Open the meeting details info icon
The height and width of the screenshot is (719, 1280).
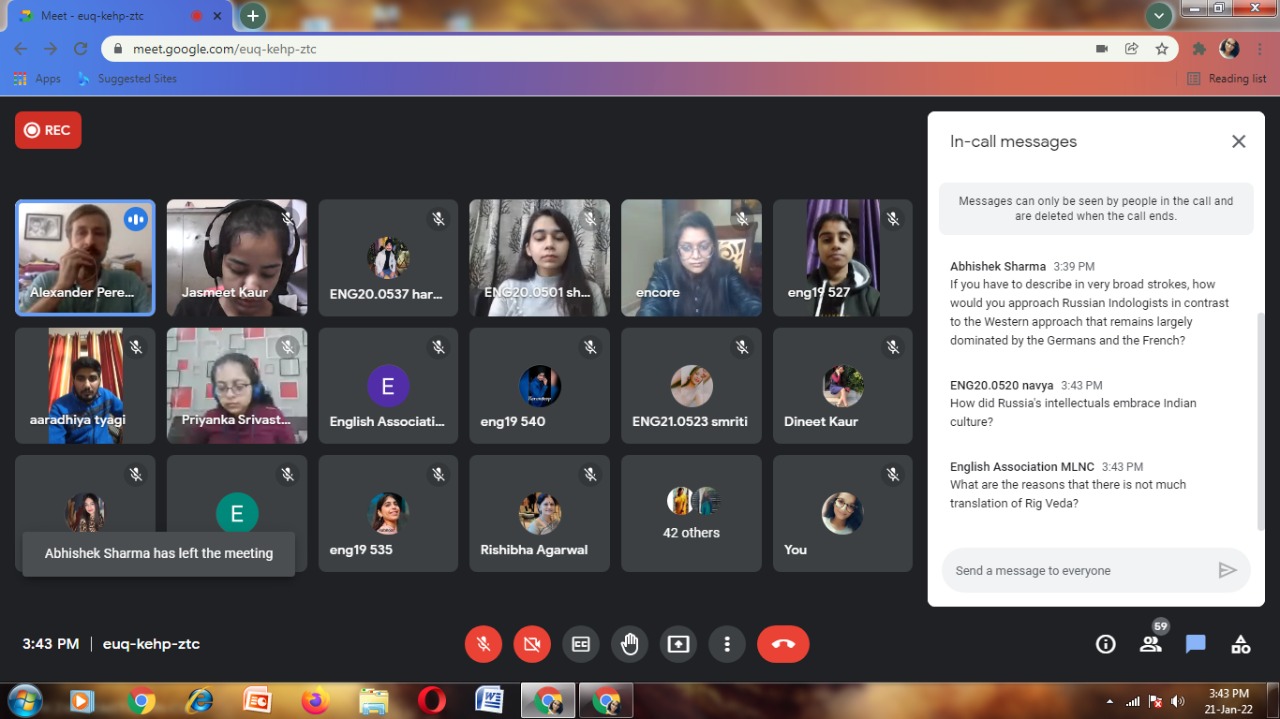coord(1105,644)
